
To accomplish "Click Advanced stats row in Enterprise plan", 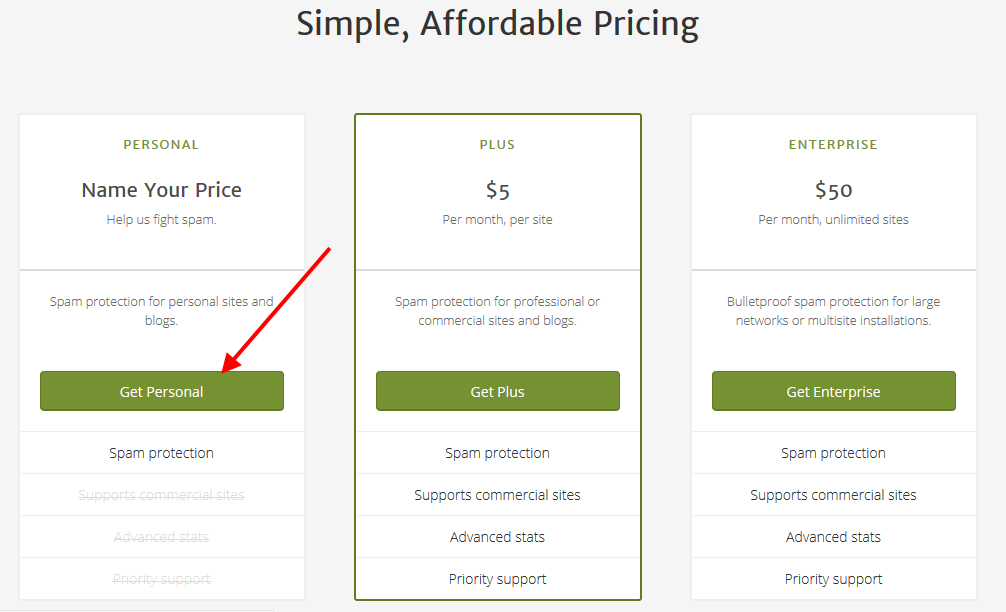I will click(833, 537).
